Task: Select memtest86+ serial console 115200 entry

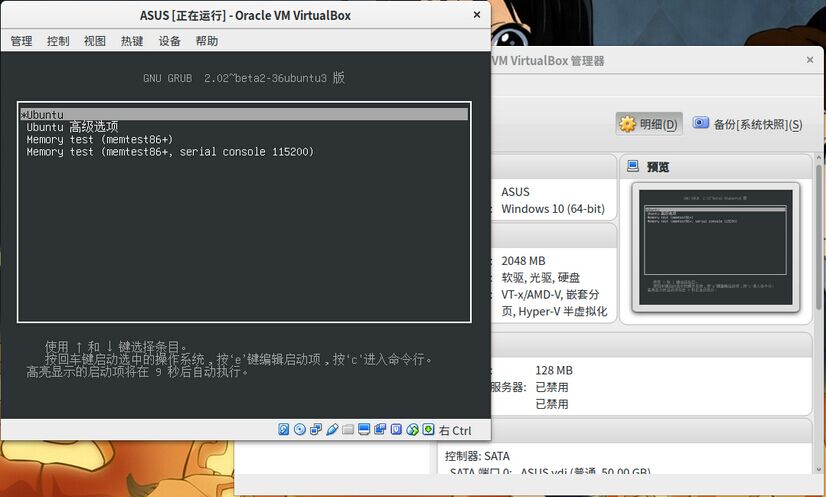Action: [170, 152]
